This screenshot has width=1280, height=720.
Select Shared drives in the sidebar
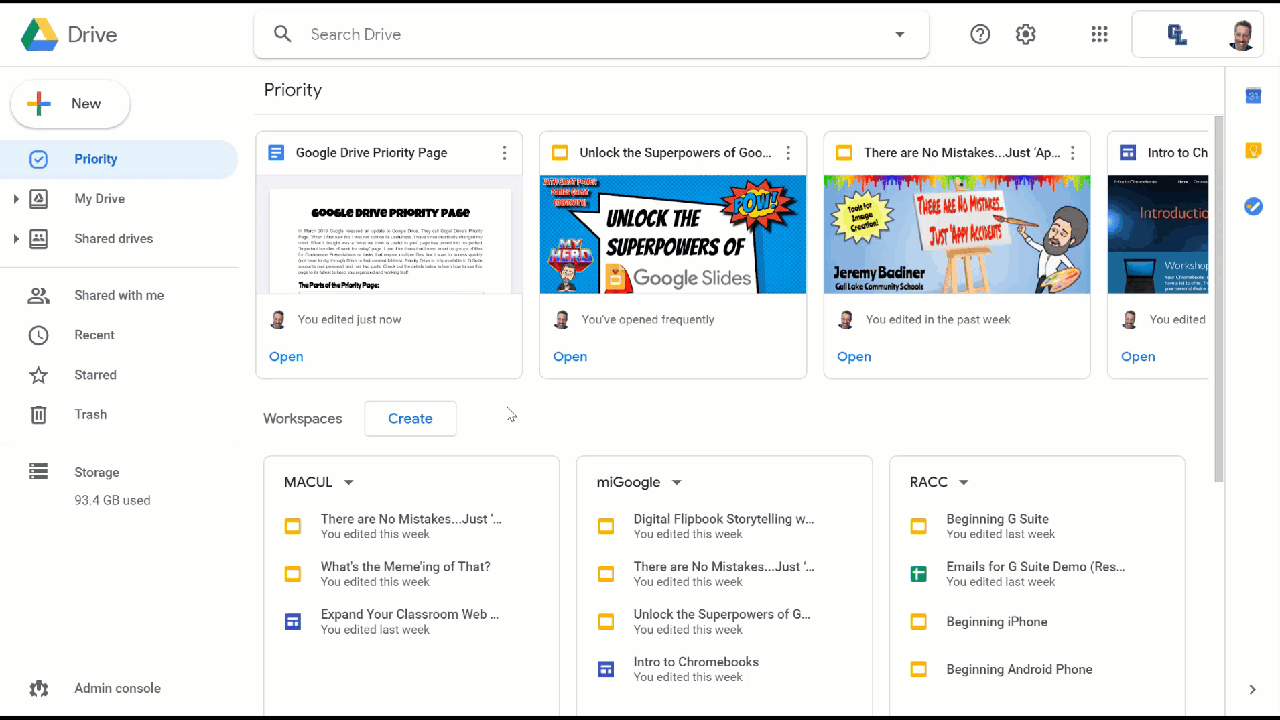[x=119, y=239]
